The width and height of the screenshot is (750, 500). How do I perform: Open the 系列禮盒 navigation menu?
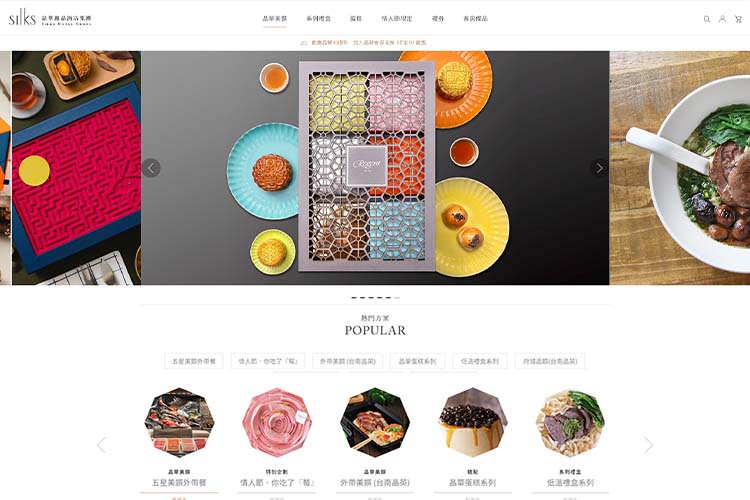[x=319, y=19]
